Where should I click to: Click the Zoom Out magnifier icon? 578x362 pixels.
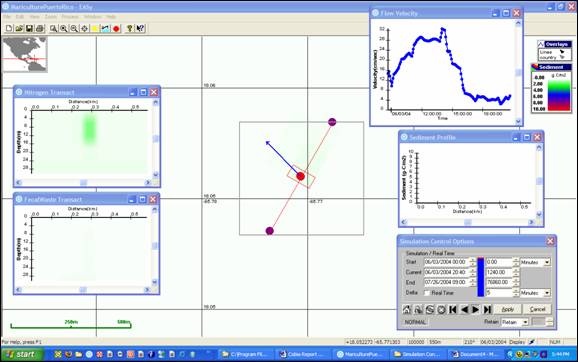coord(74,28)
